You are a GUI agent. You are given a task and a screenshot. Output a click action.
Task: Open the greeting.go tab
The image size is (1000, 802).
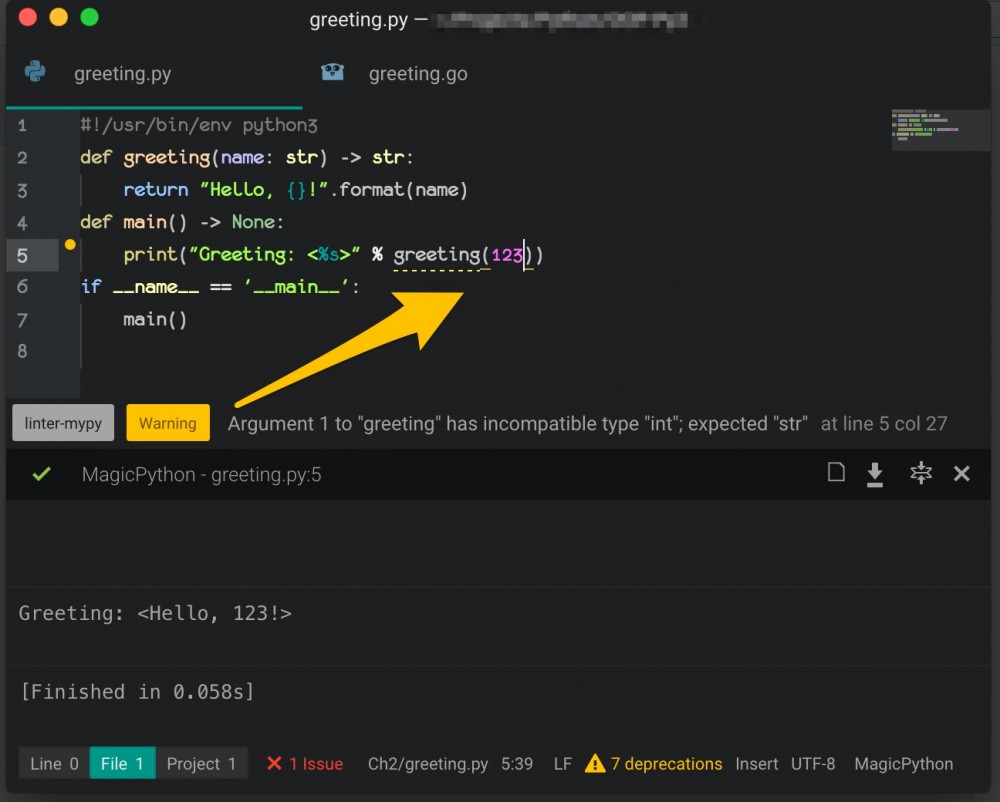coord(418,74)
